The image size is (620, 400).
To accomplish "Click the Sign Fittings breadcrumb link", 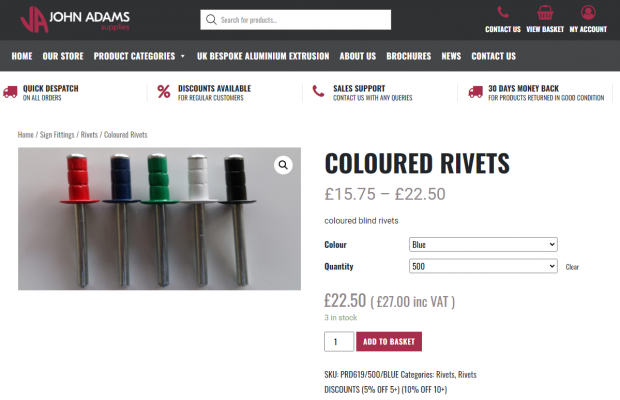I will [57, 135].
